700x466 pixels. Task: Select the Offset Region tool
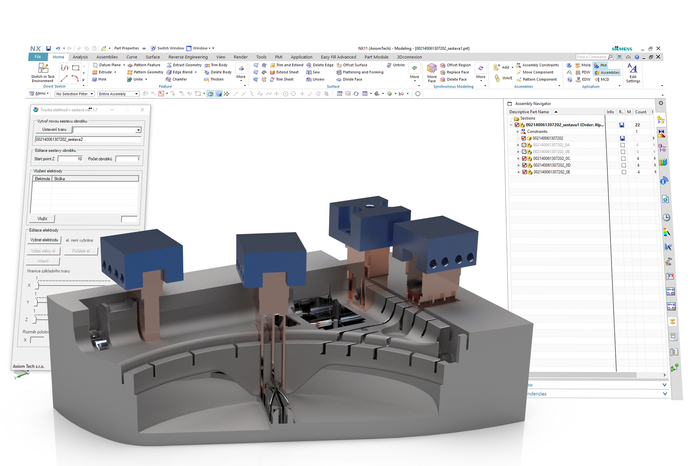pos(455,65)
